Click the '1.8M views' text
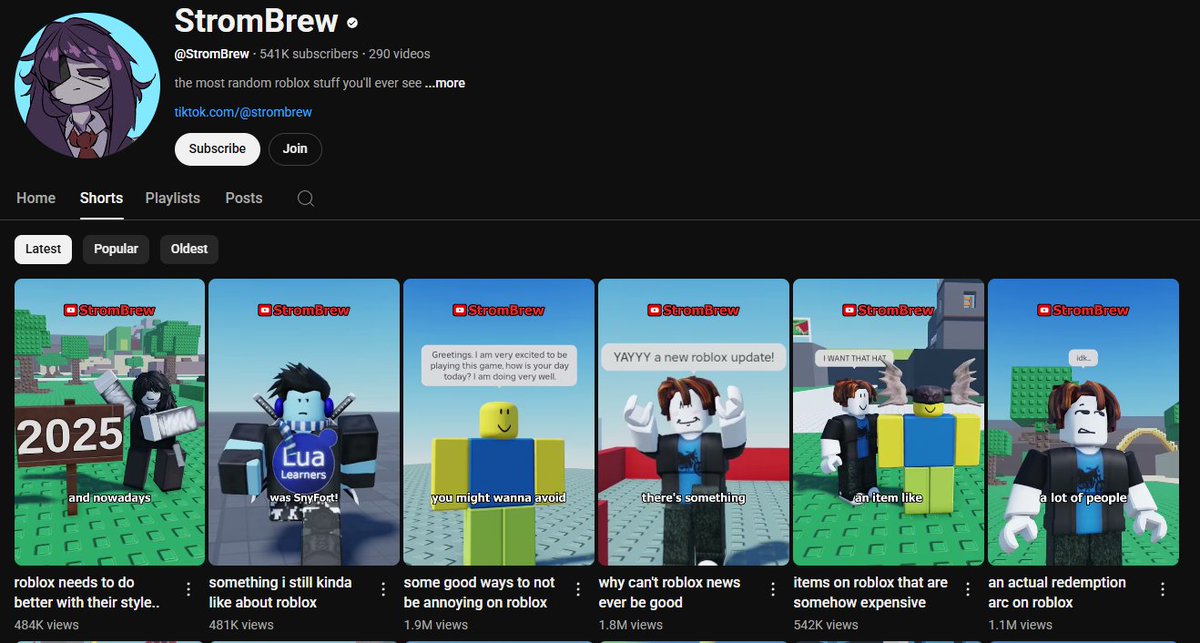This screenshot has width=1200, height=643. pos(630,624)
